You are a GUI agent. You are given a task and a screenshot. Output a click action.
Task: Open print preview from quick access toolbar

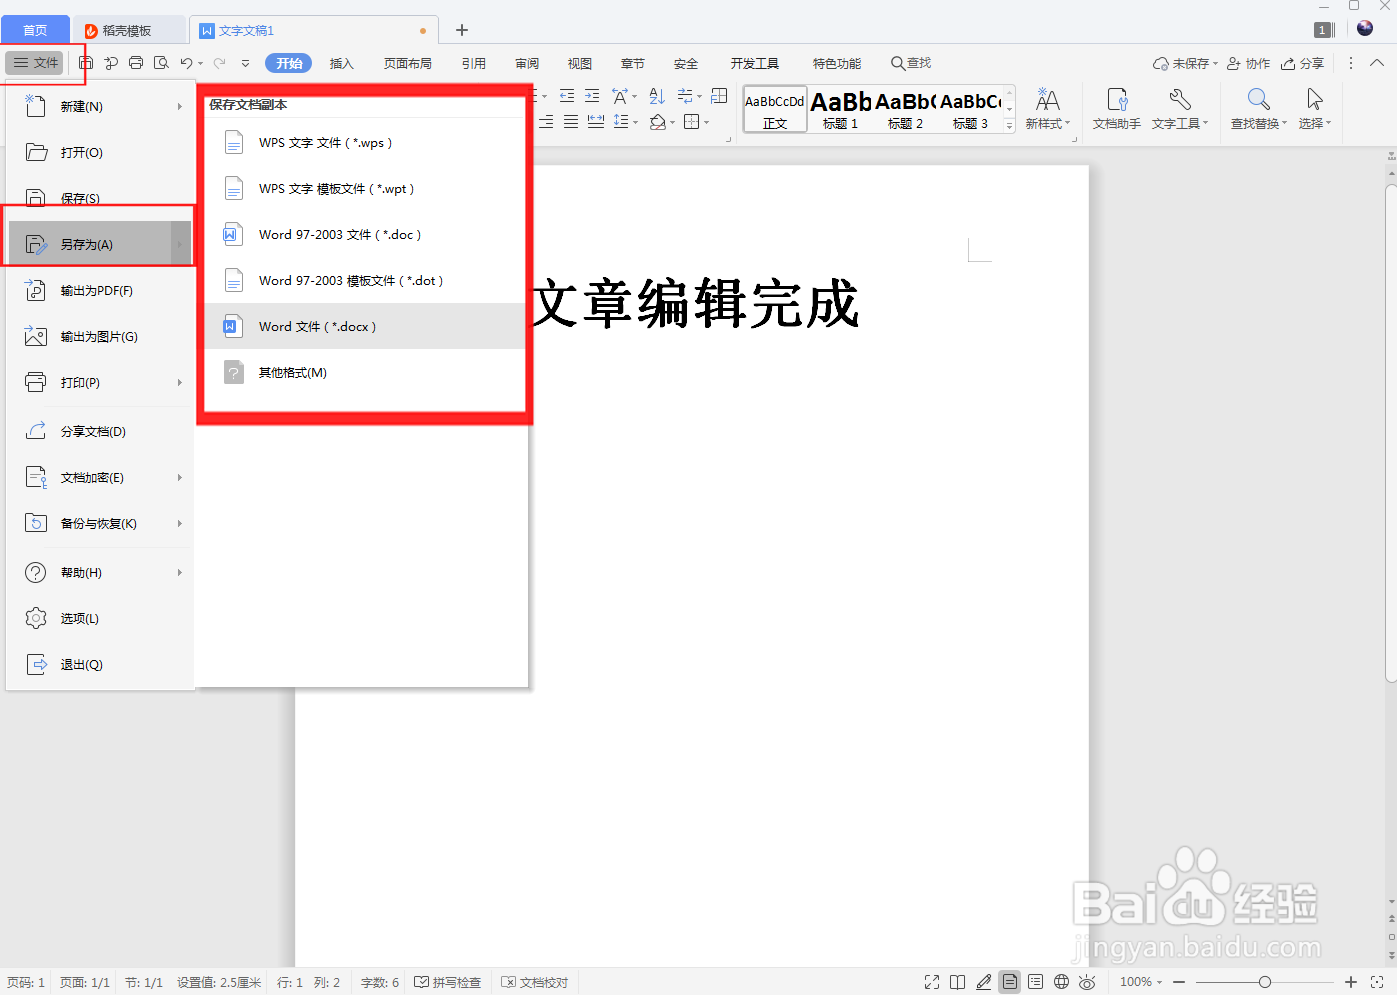click(x=161, y=62)
